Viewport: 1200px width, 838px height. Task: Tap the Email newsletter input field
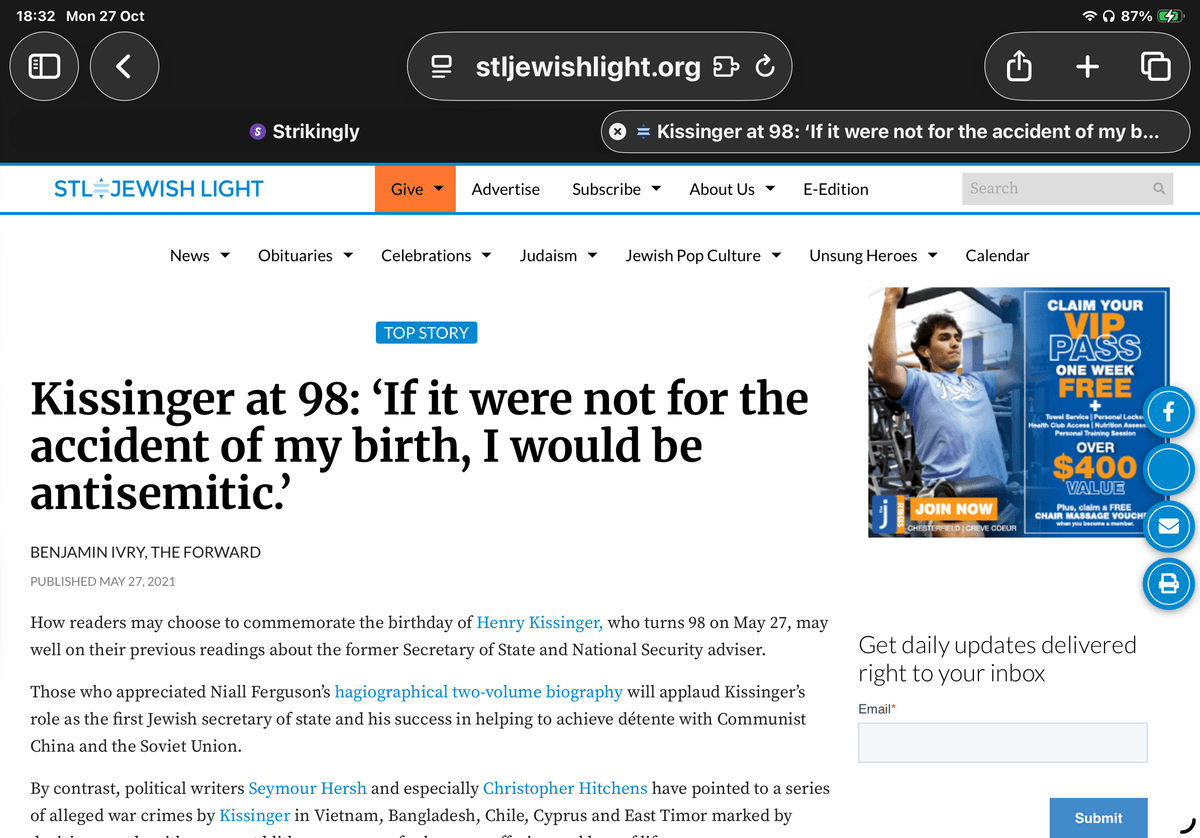tap(1002, 743)
